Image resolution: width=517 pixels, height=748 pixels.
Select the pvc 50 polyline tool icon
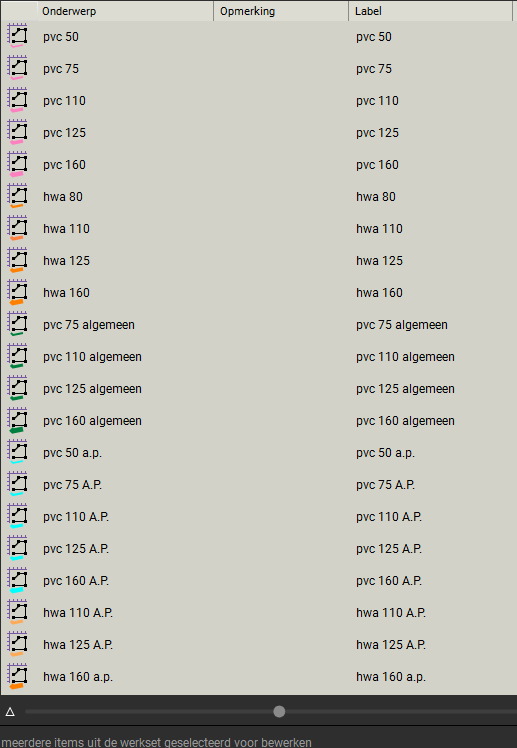click(18, 36)
